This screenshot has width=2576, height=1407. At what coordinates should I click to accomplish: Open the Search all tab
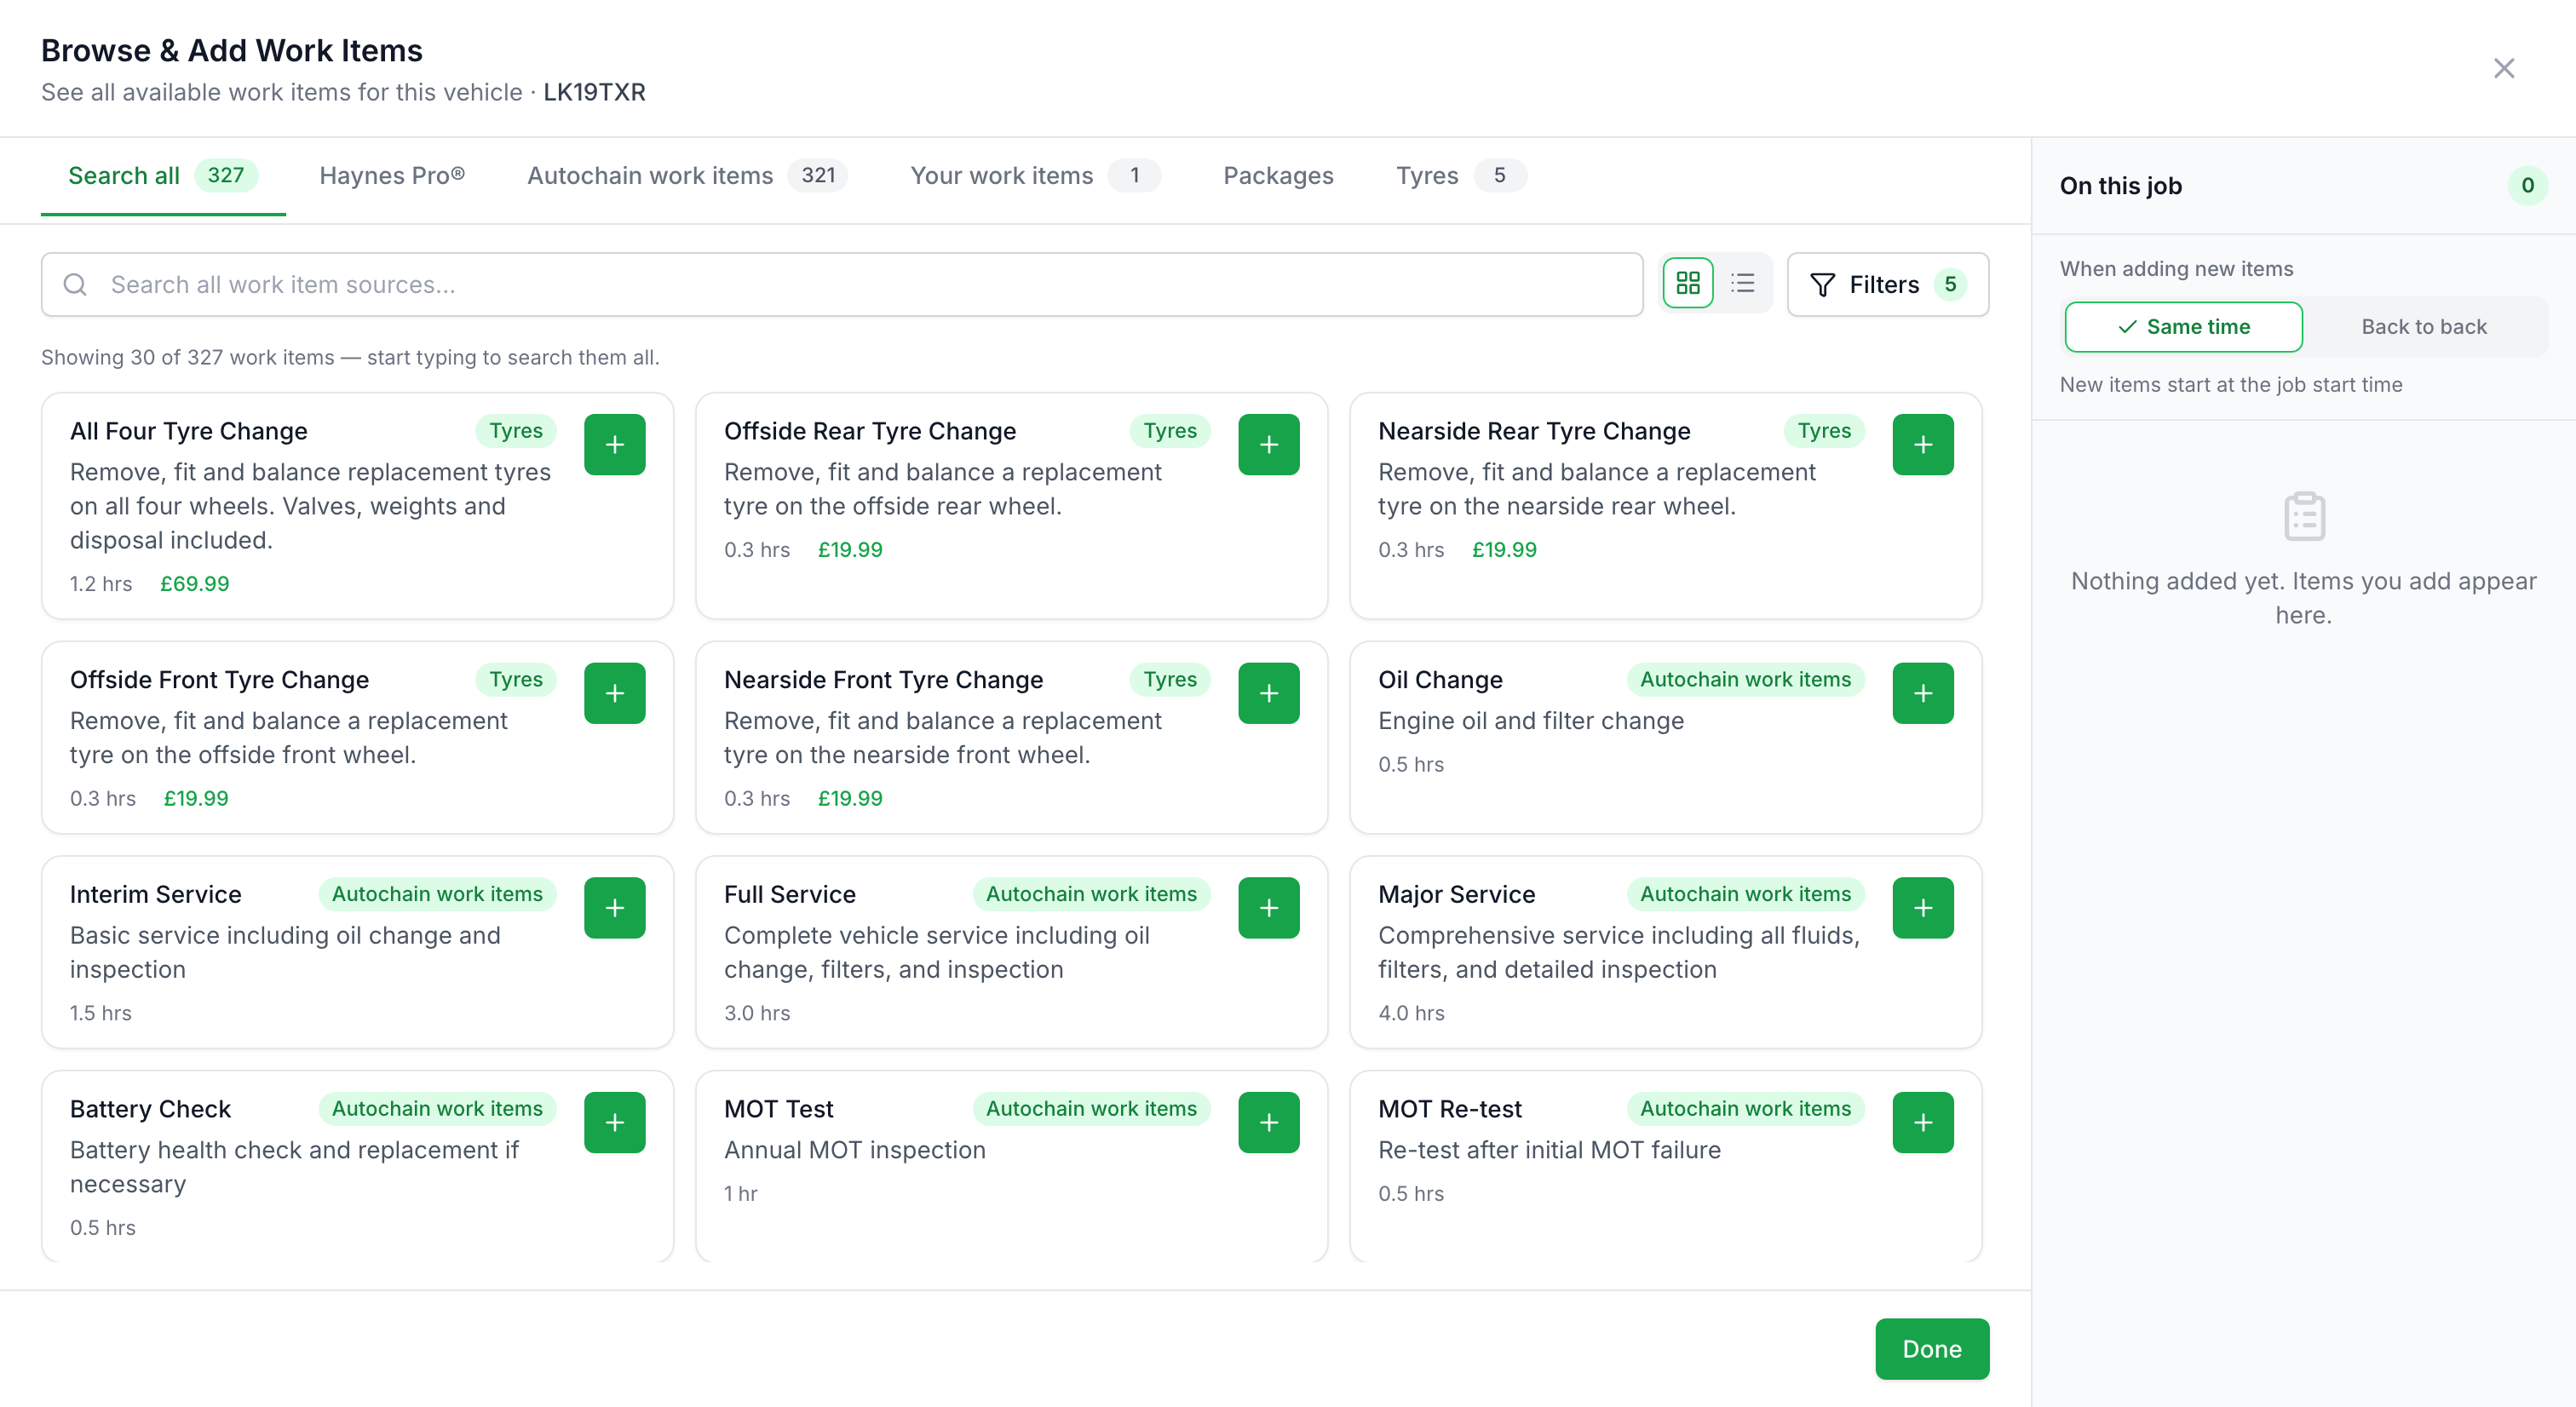[x=163, y=176]
